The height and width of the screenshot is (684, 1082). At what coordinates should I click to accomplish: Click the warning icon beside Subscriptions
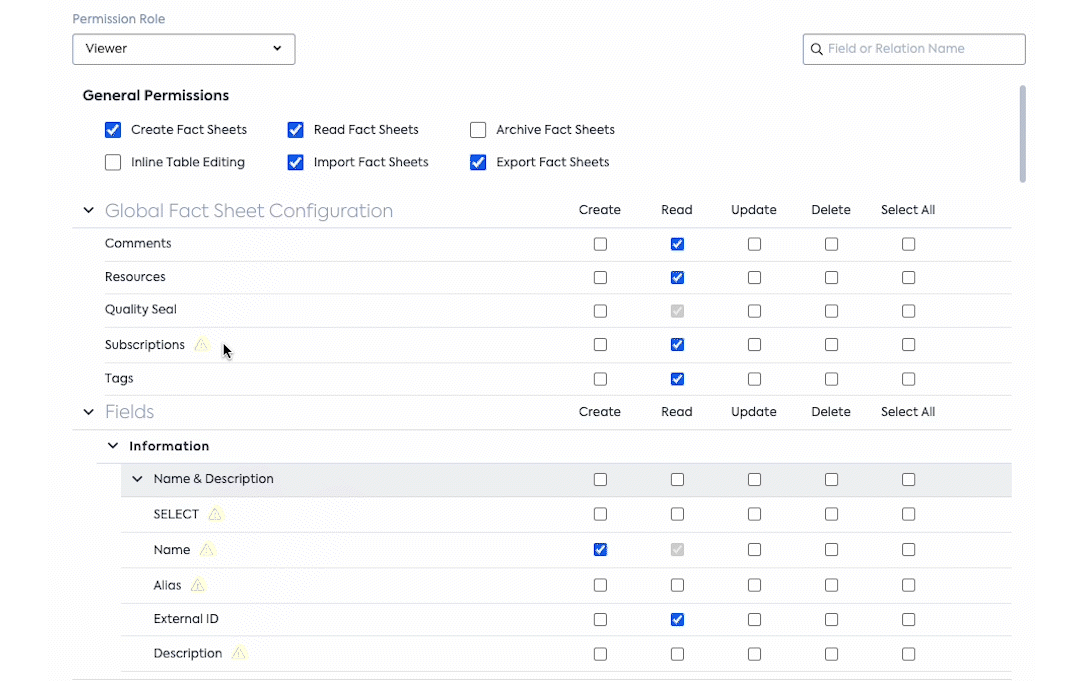pos(201,344)
